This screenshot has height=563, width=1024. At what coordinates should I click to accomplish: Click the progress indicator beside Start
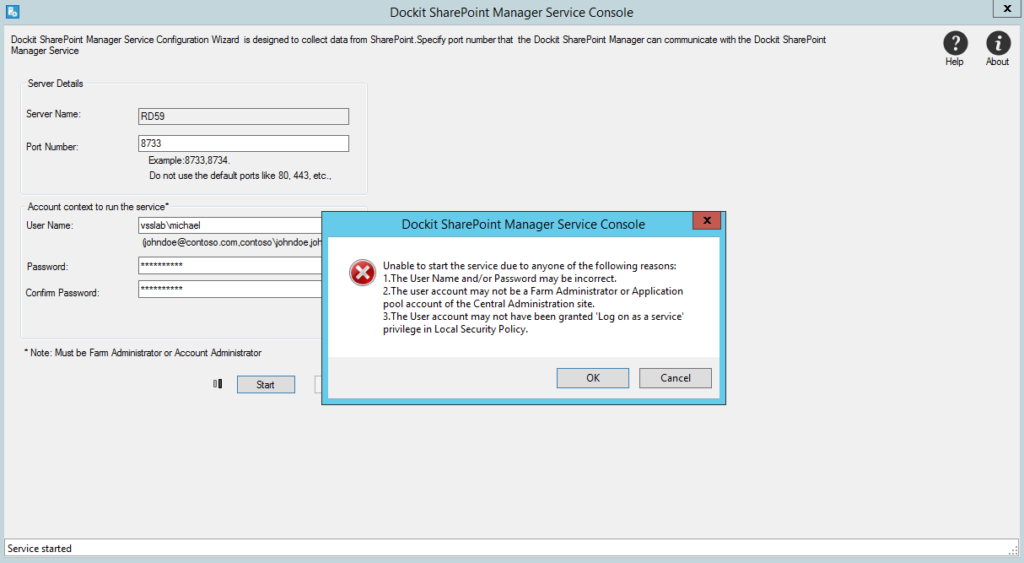[217, 384]
